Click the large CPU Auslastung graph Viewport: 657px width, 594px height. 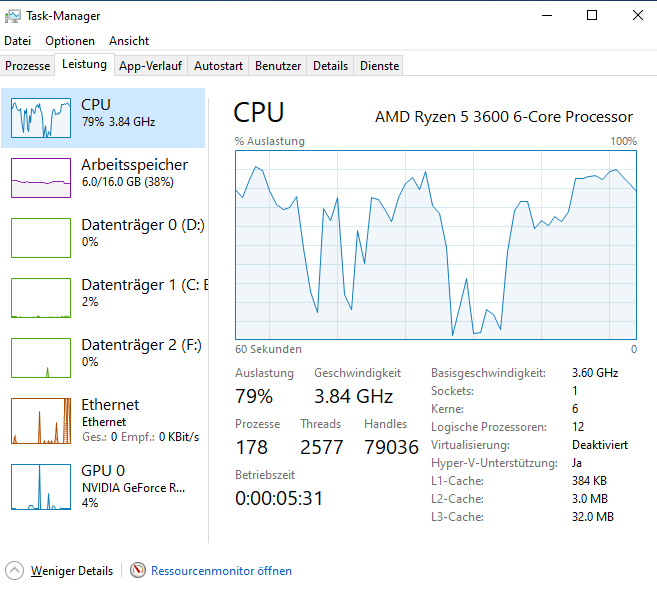tap(436, 245)
